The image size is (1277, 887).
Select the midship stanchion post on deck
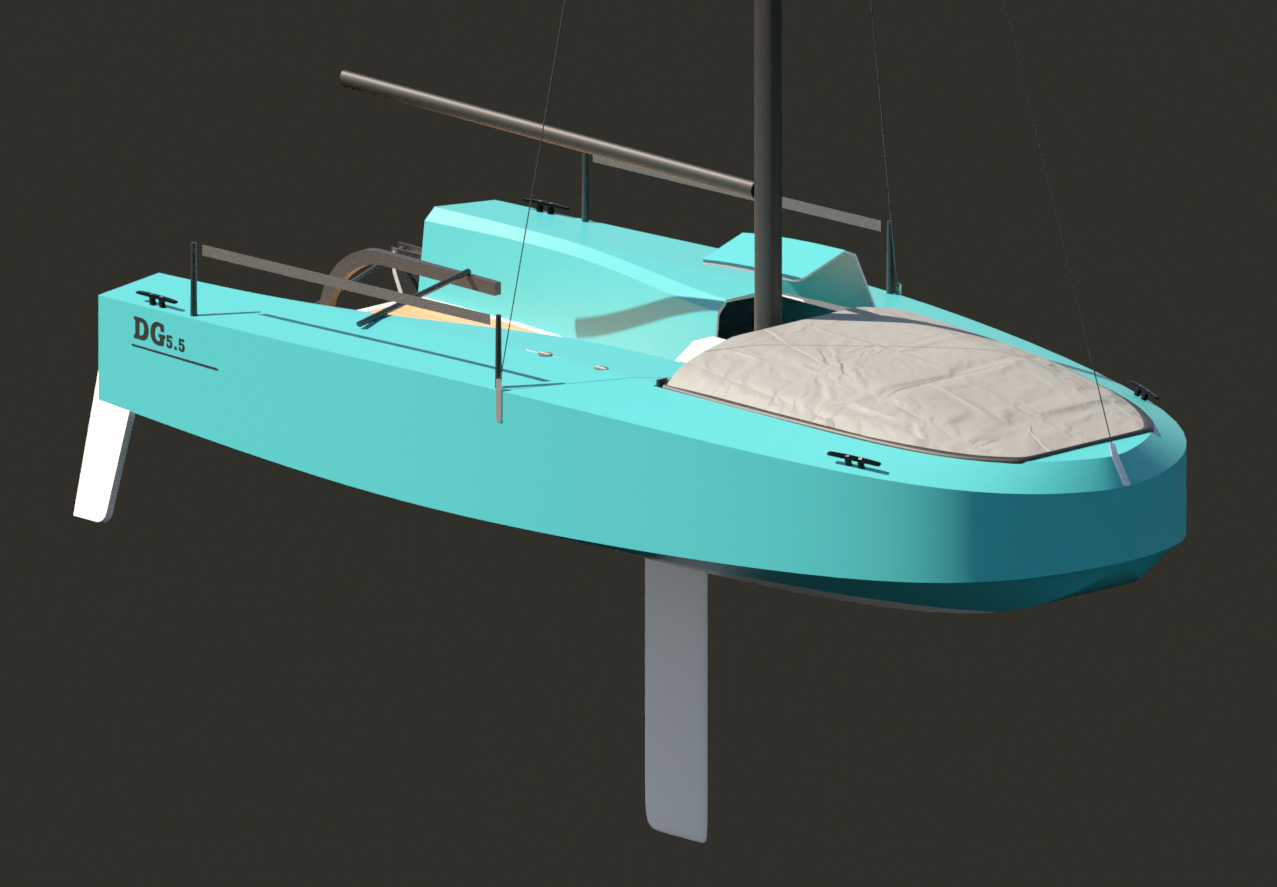click(498, 370)
